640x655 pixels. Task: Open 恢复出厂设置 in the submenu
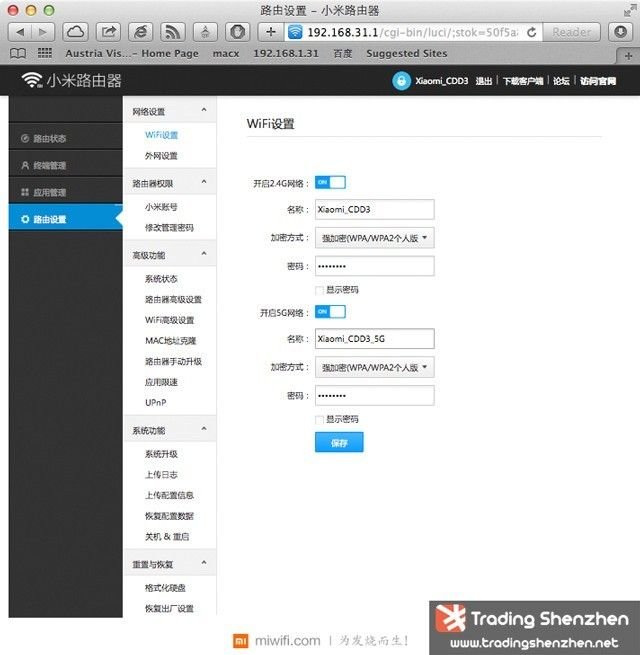click(169, 608)
